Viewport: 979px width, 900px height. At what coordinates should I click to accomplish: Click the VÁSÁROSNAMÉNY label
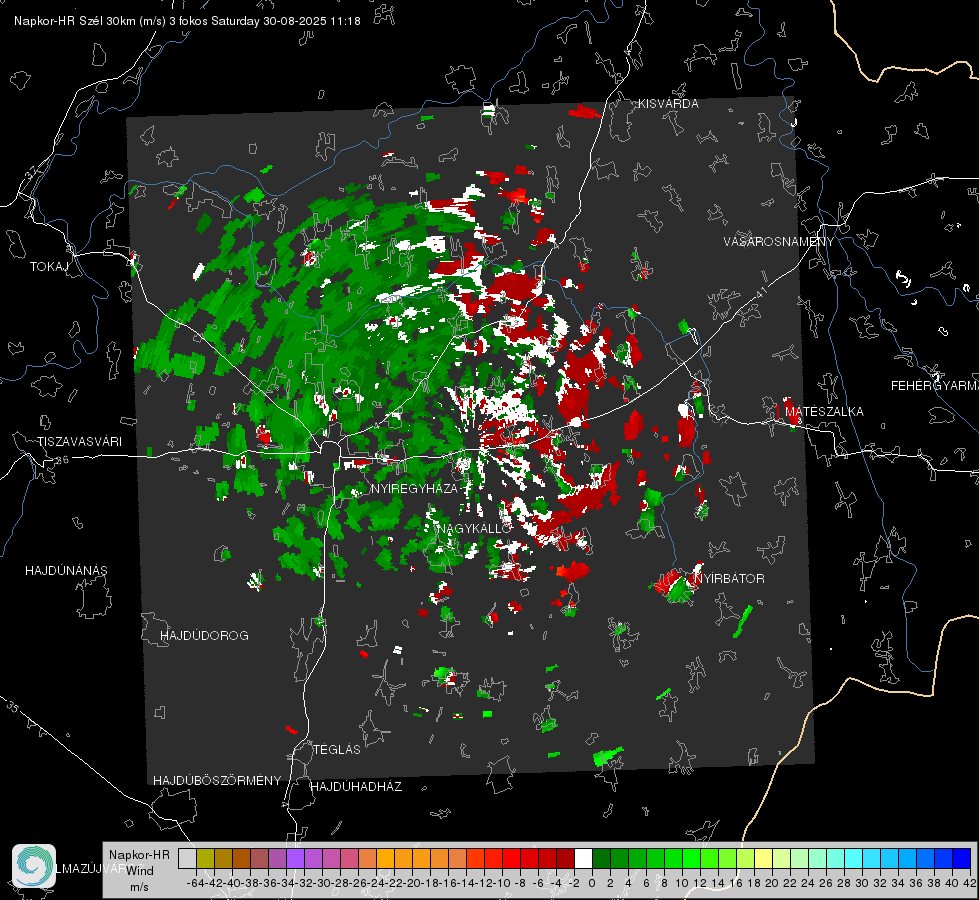click(x=779, y=241)
